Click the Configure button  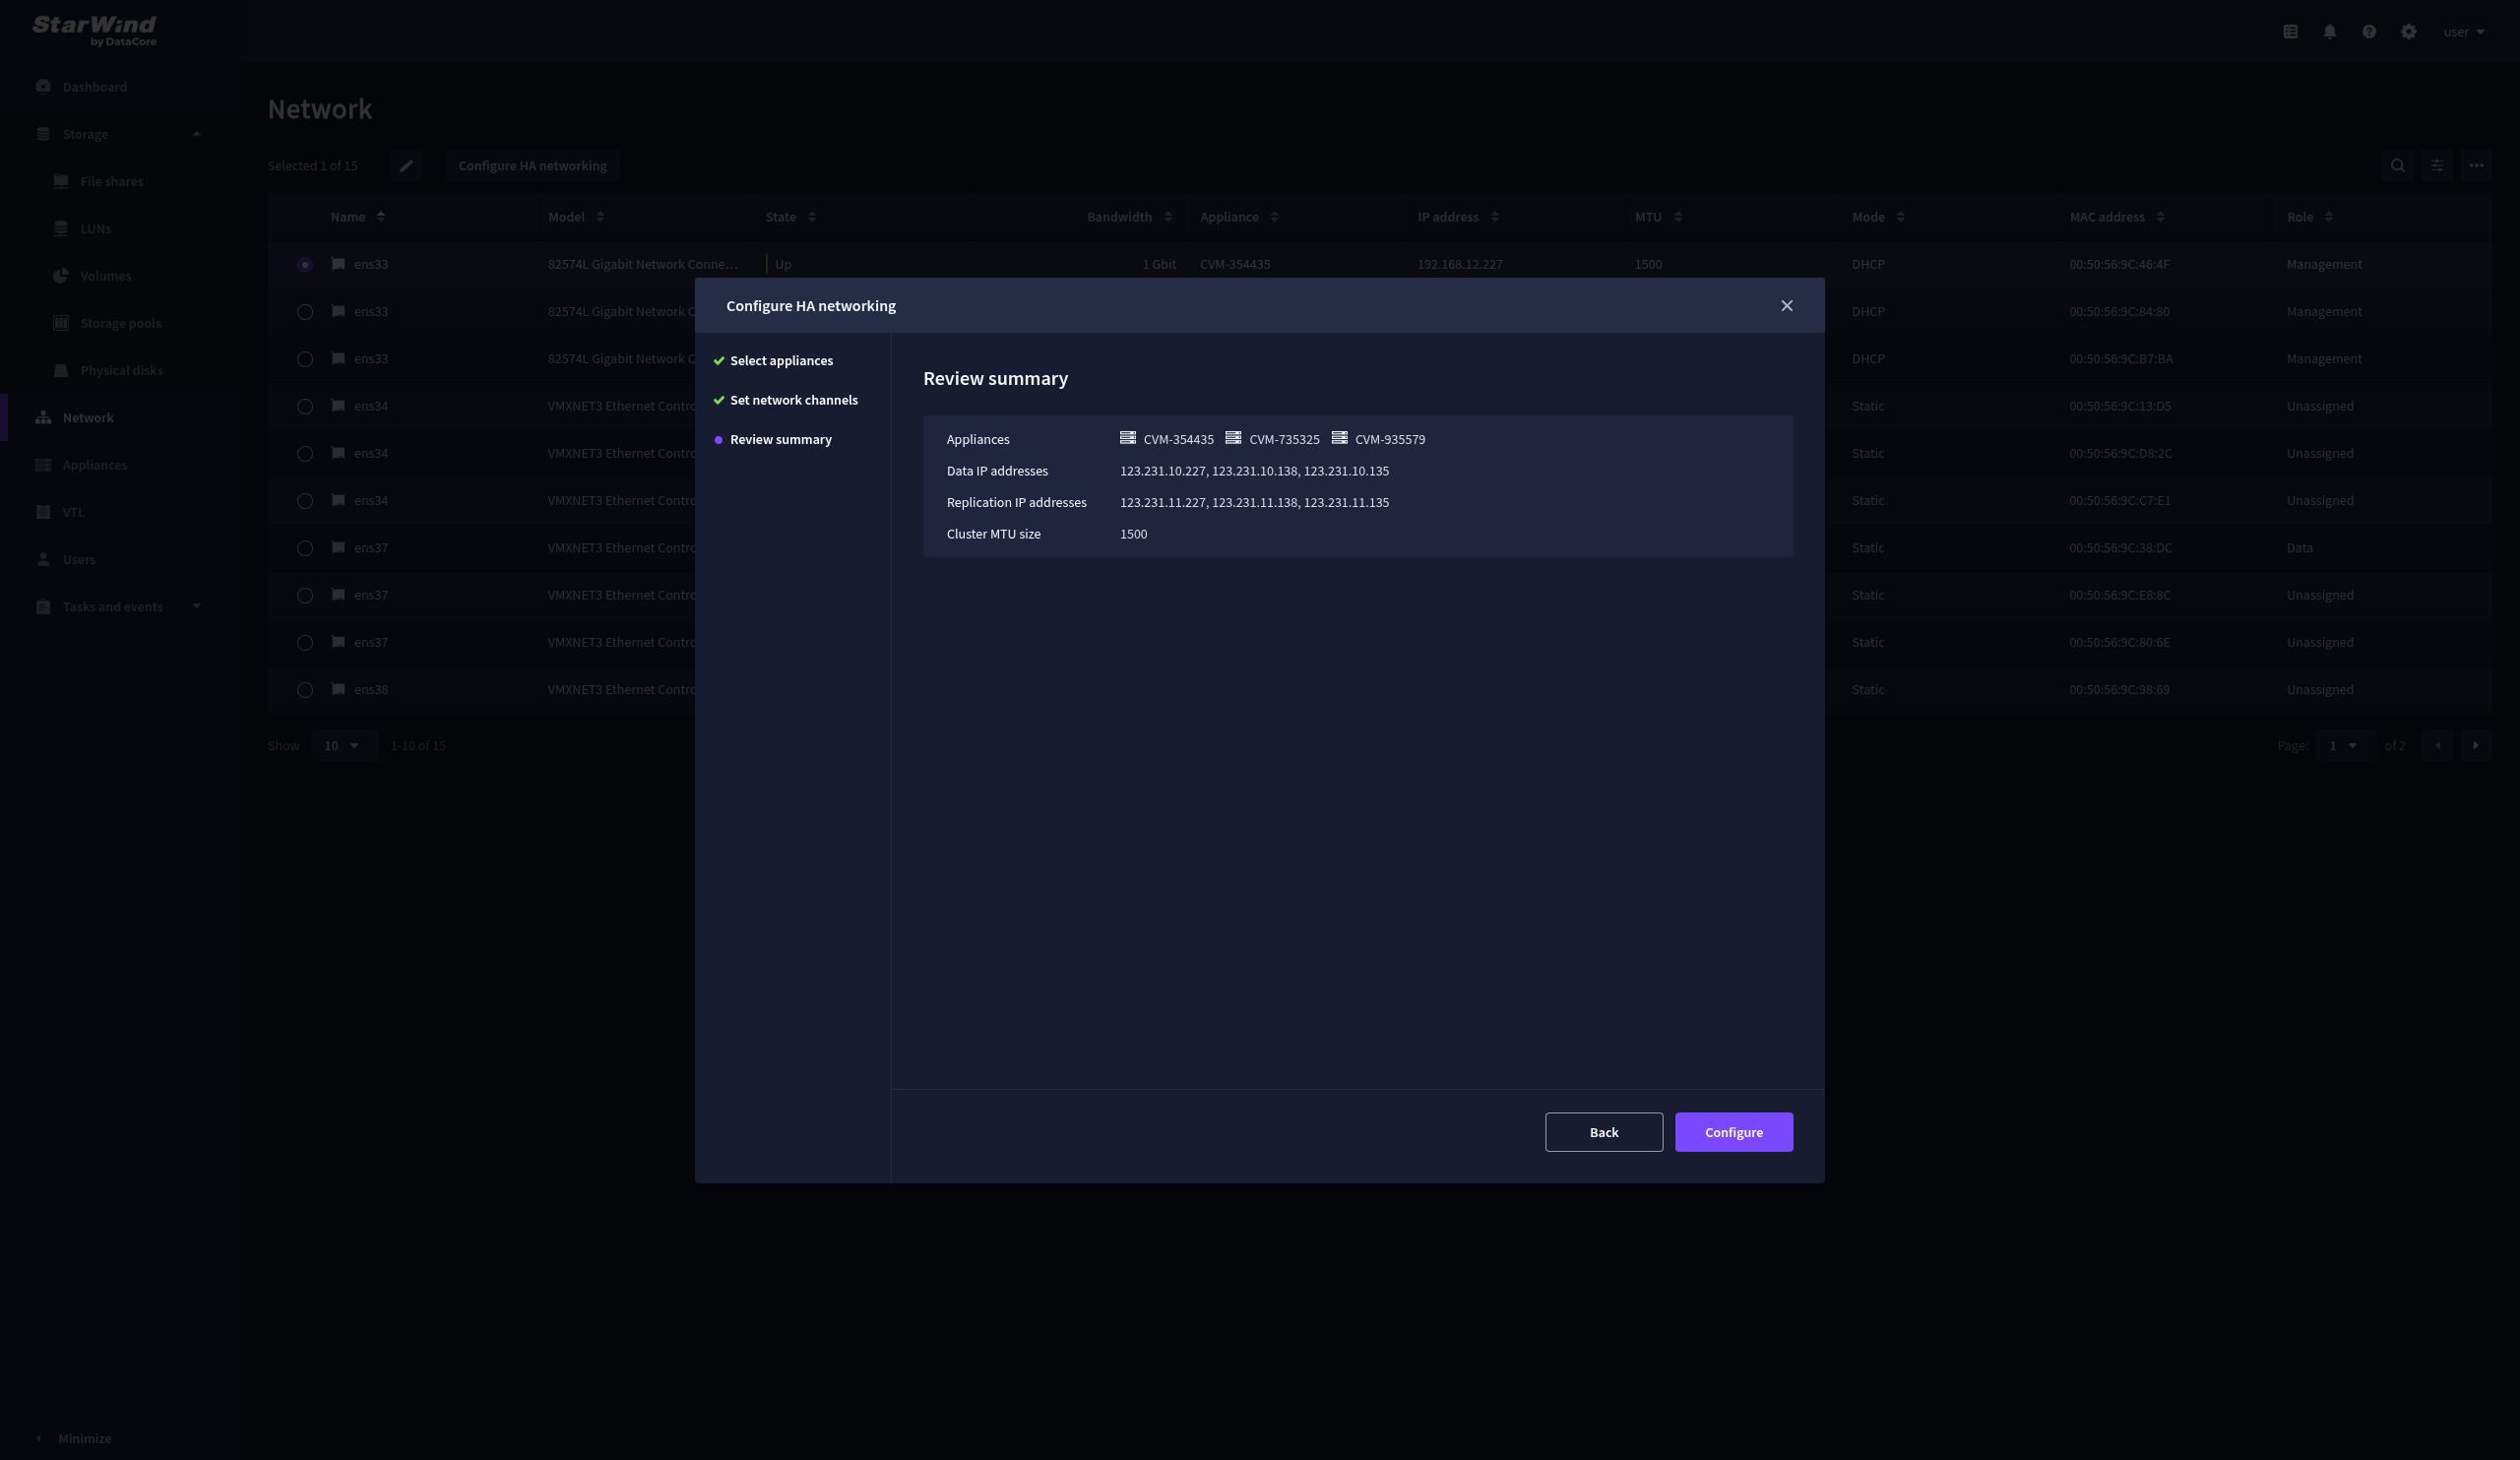(x=1733, y=1132)
